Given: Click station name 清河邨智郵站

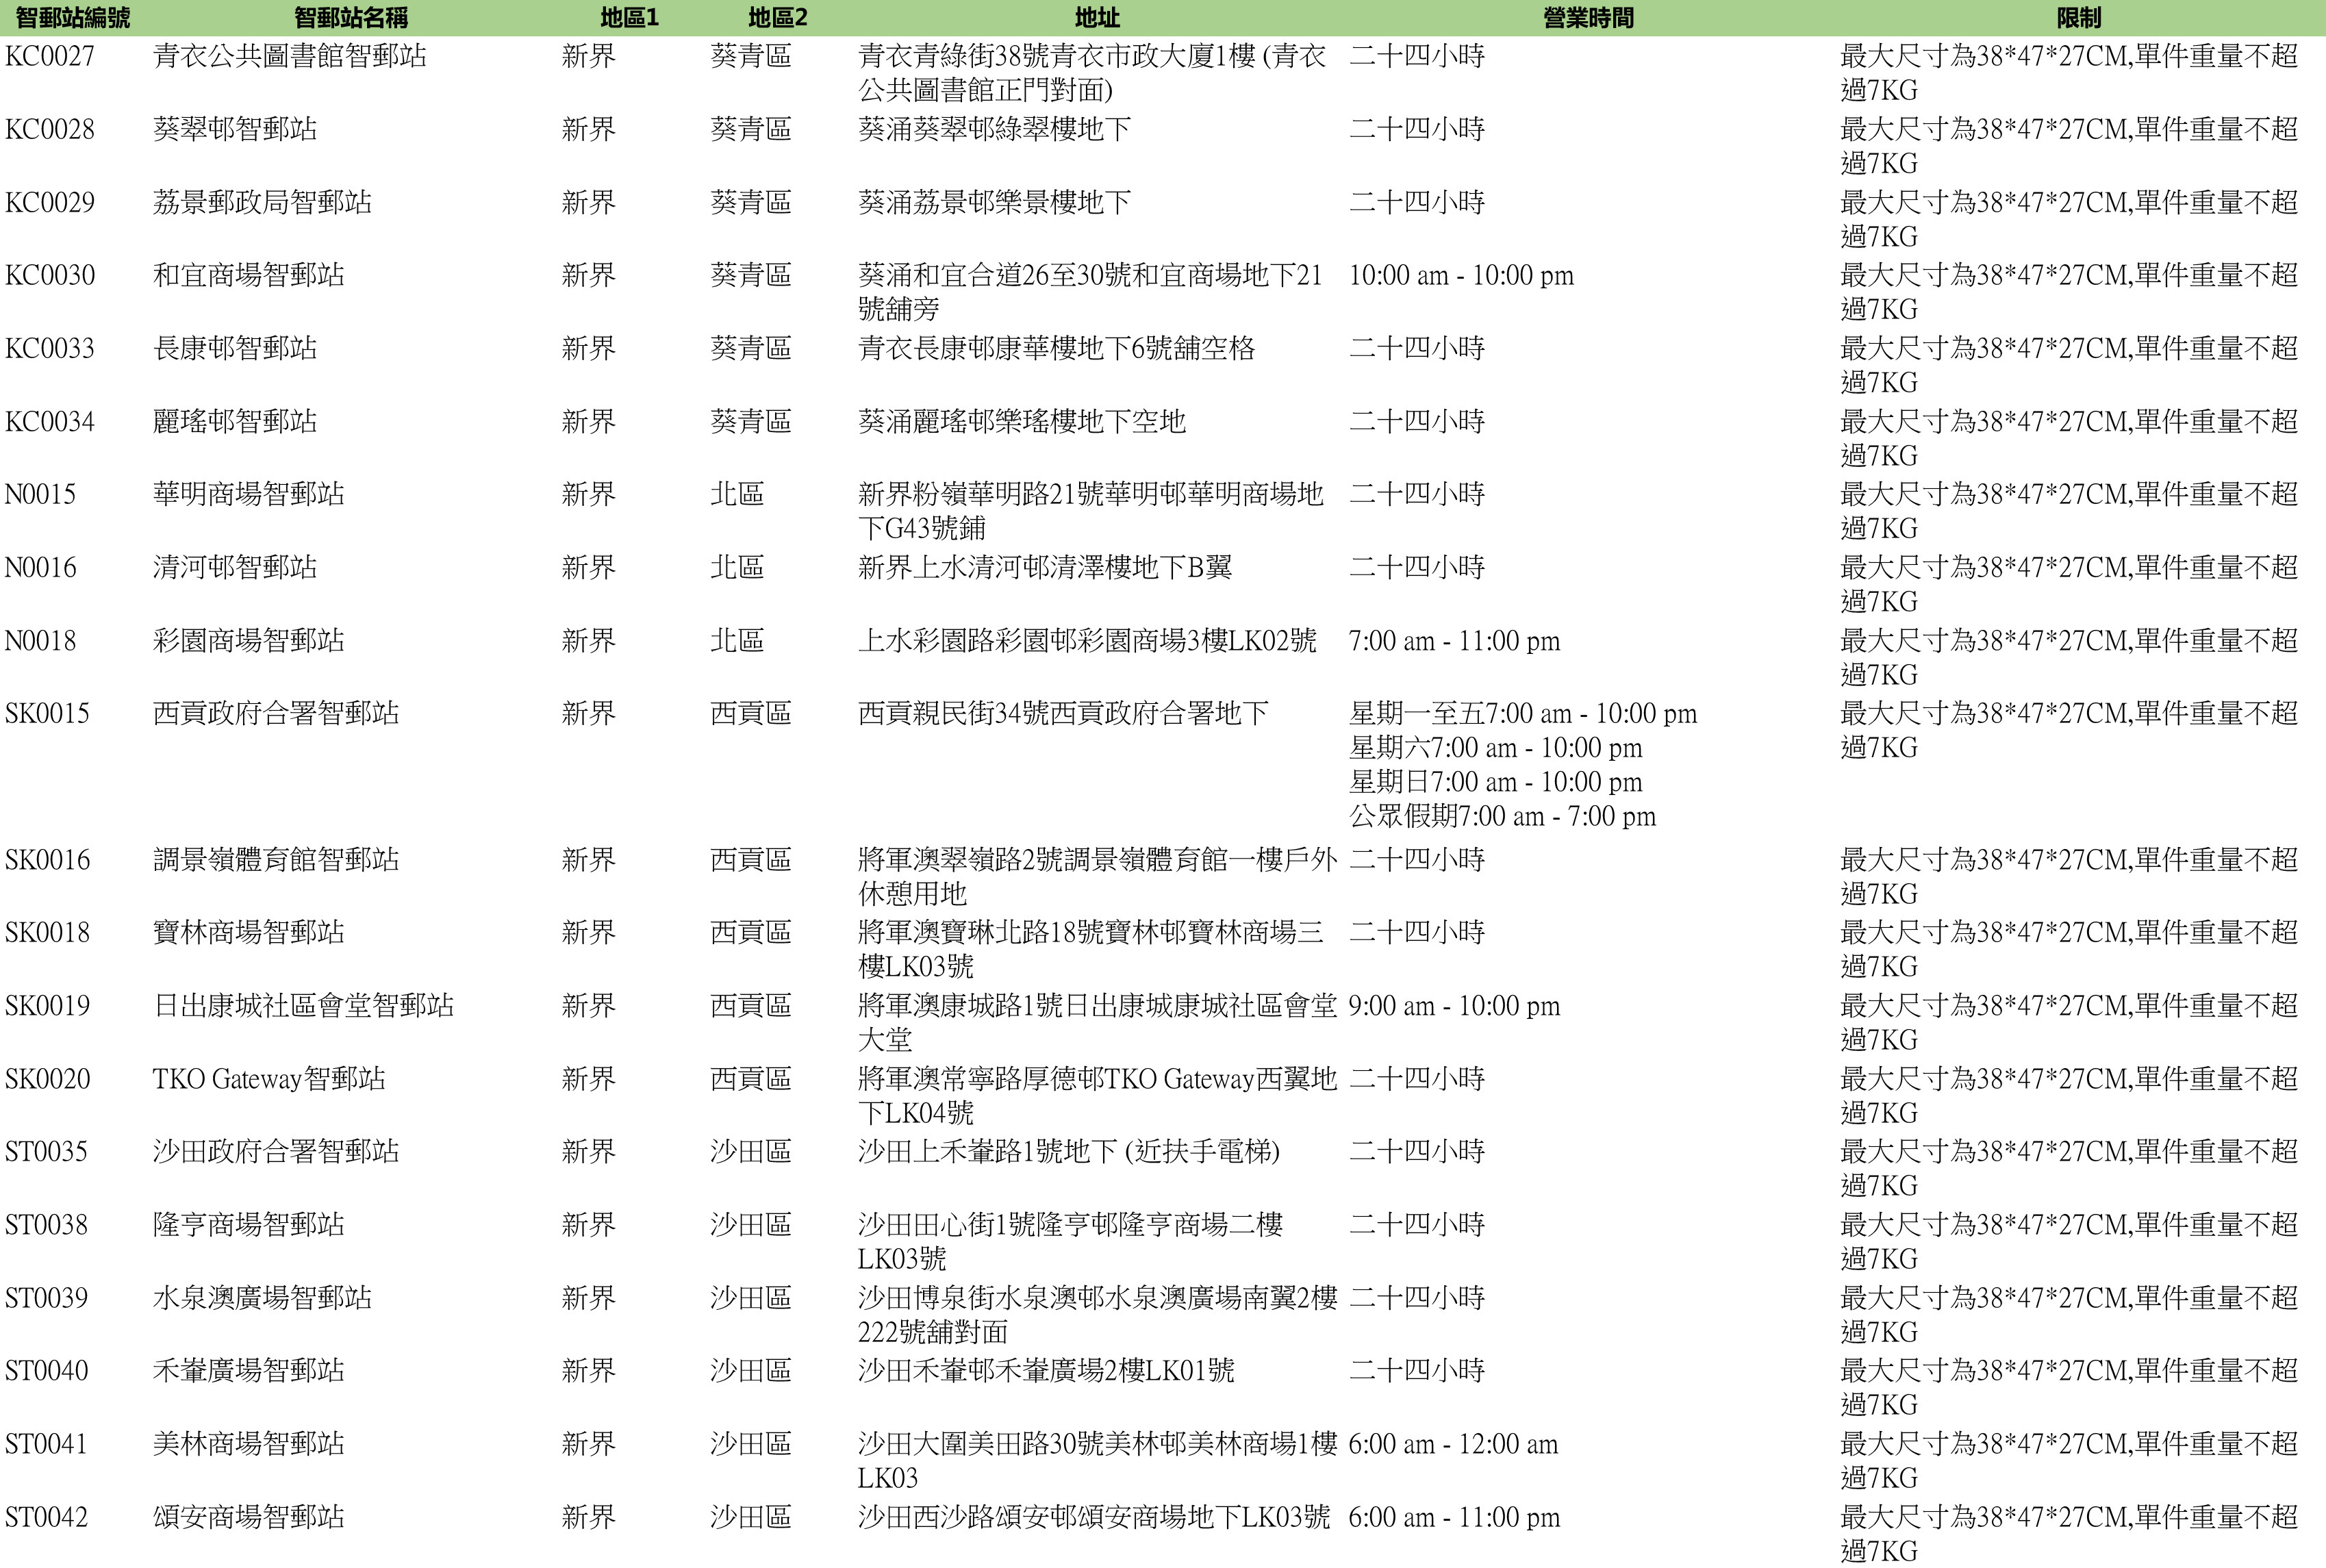Looking at the screenshot, I should coord(235,567).
